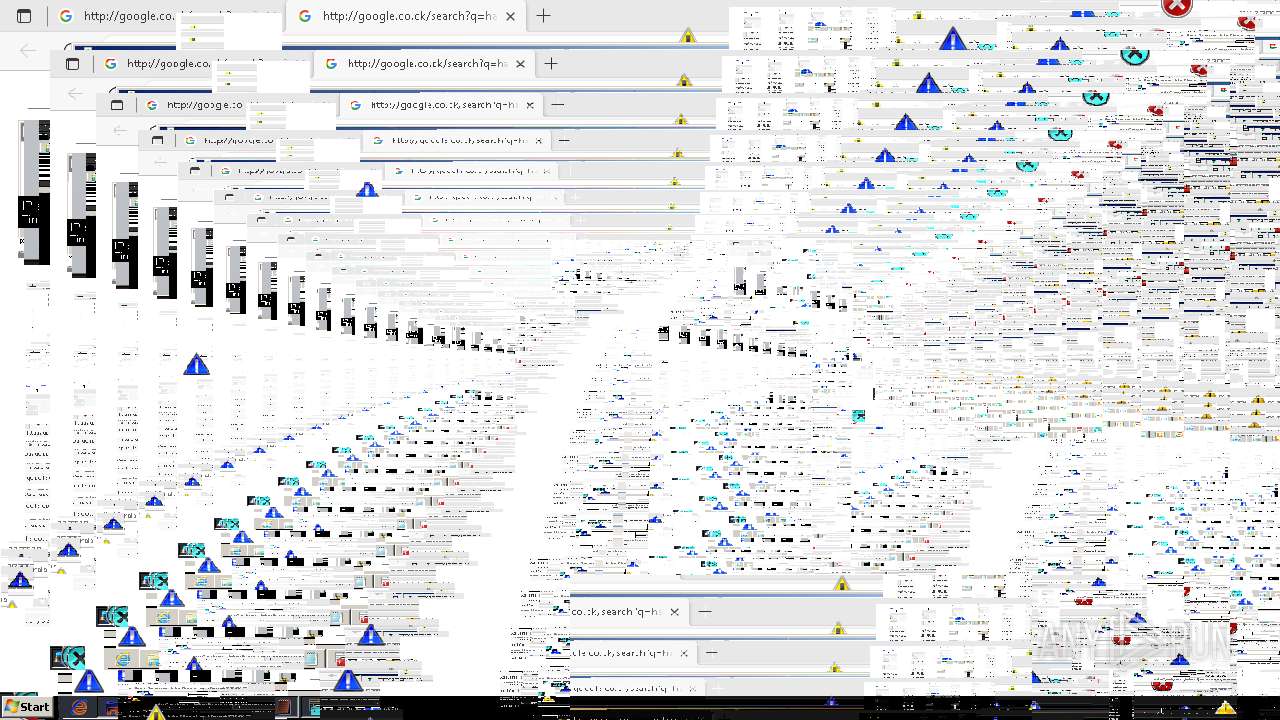The image size is (1280, 720).
Task: Close the google.co.ck/search tab in topmost window
Action: [x=511, y=16]
